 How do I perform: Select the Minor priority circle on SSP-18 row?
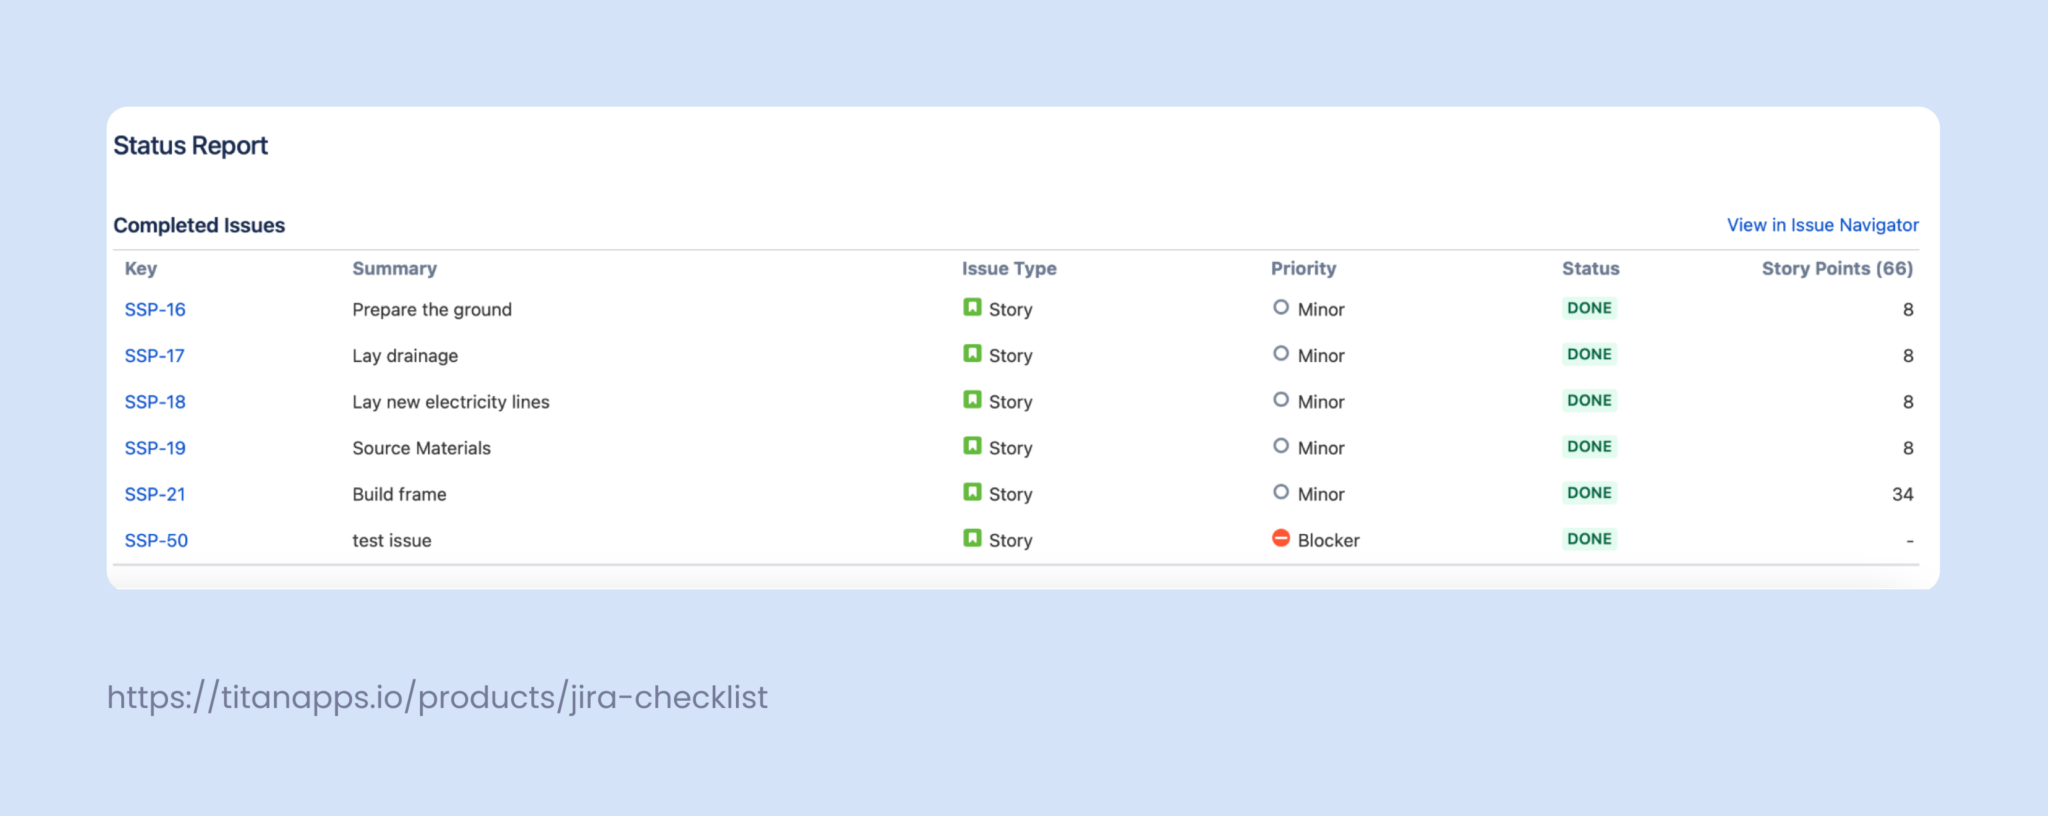(1281, 400)
